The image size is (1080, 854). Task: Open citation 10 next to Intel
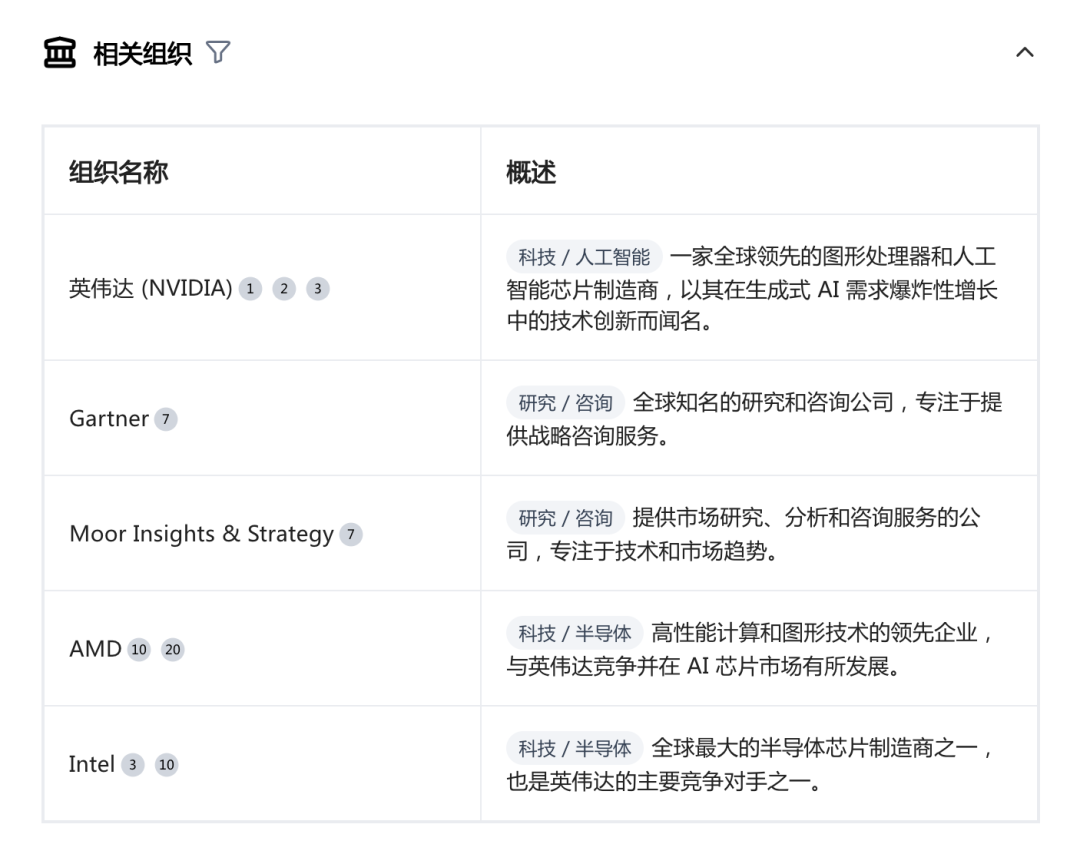[167, 764]
